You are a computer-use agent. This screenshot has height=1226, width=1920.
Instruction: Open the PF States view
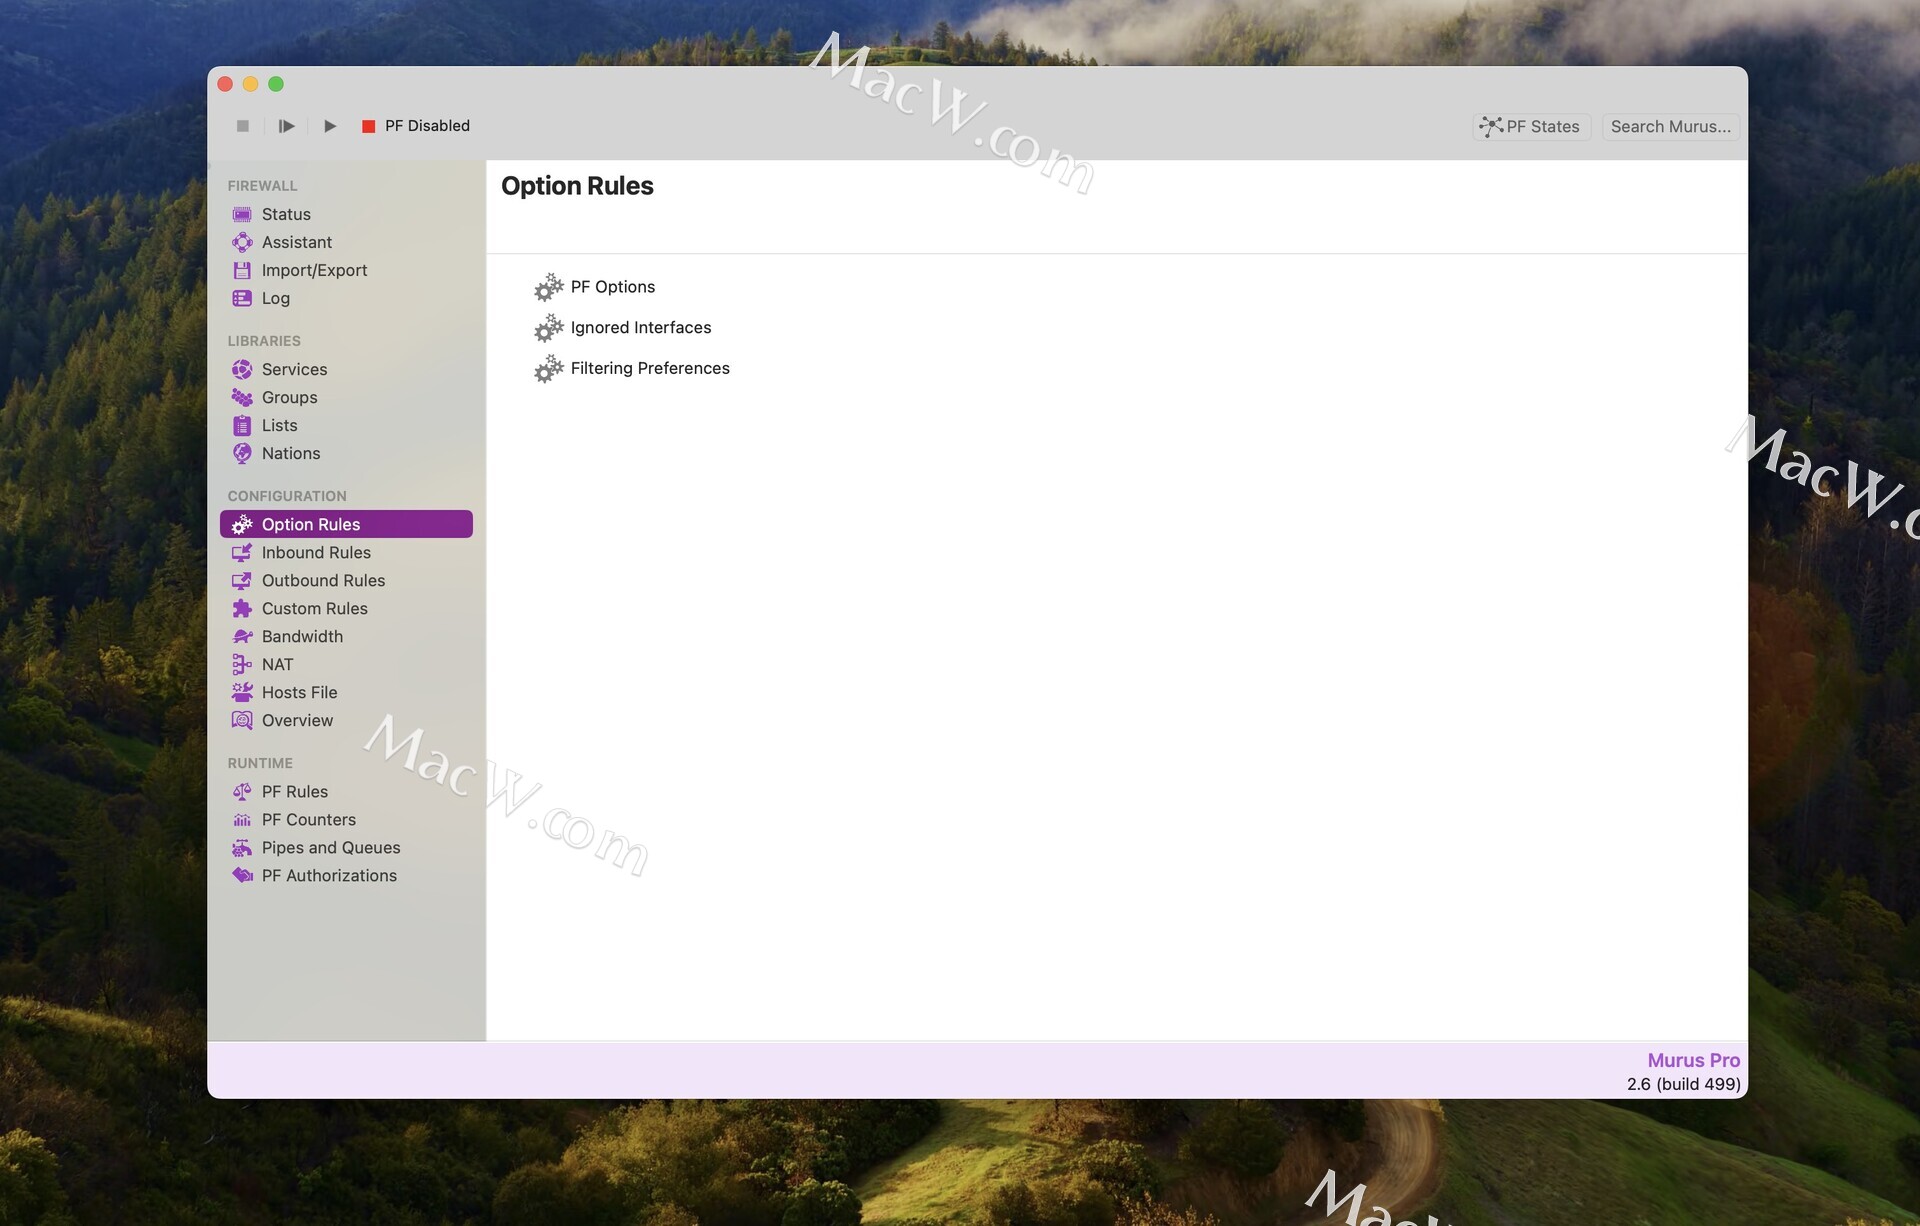[x=1531, y=127]
